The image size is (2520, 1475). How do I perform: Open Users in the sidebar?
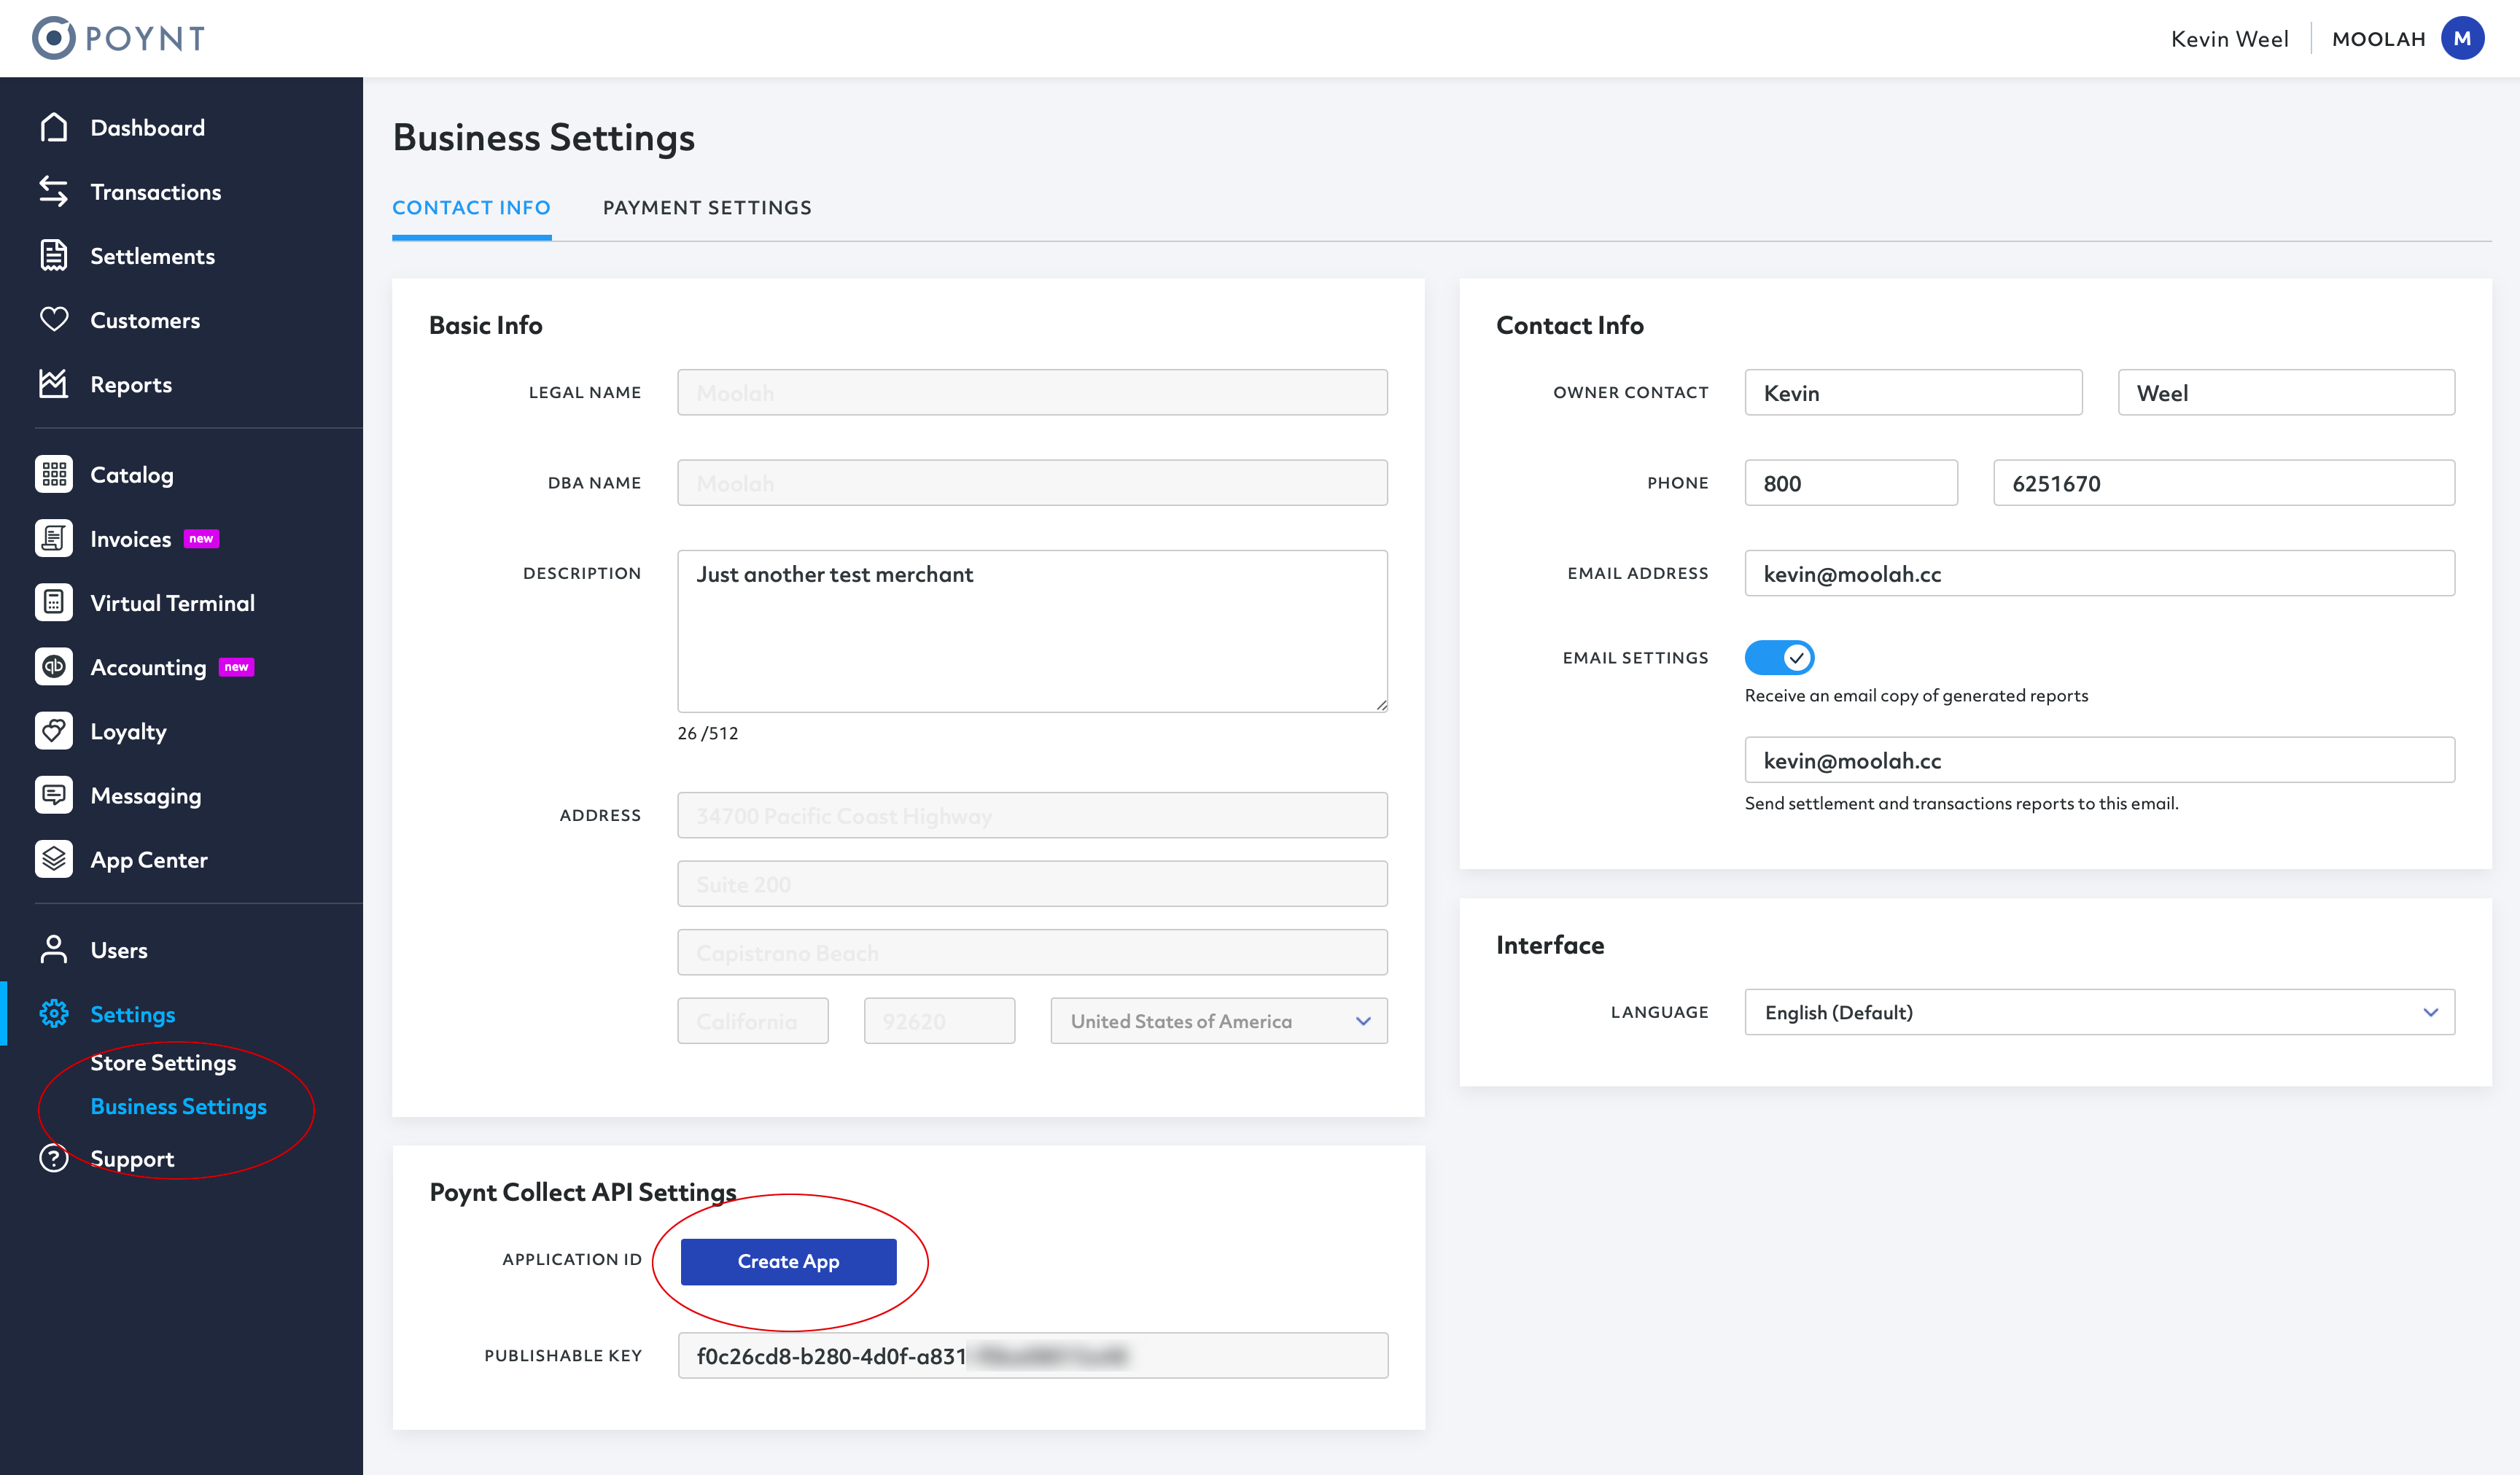(119, 950)
